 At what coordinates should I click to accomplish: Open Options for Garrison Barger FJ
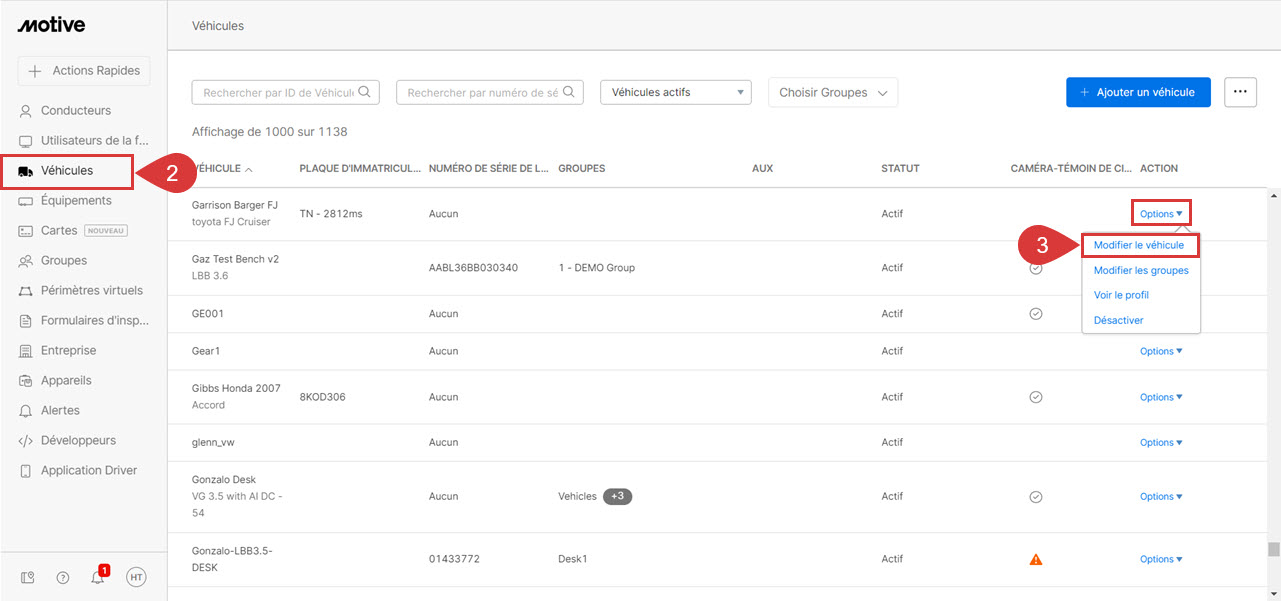(1159, 212)
